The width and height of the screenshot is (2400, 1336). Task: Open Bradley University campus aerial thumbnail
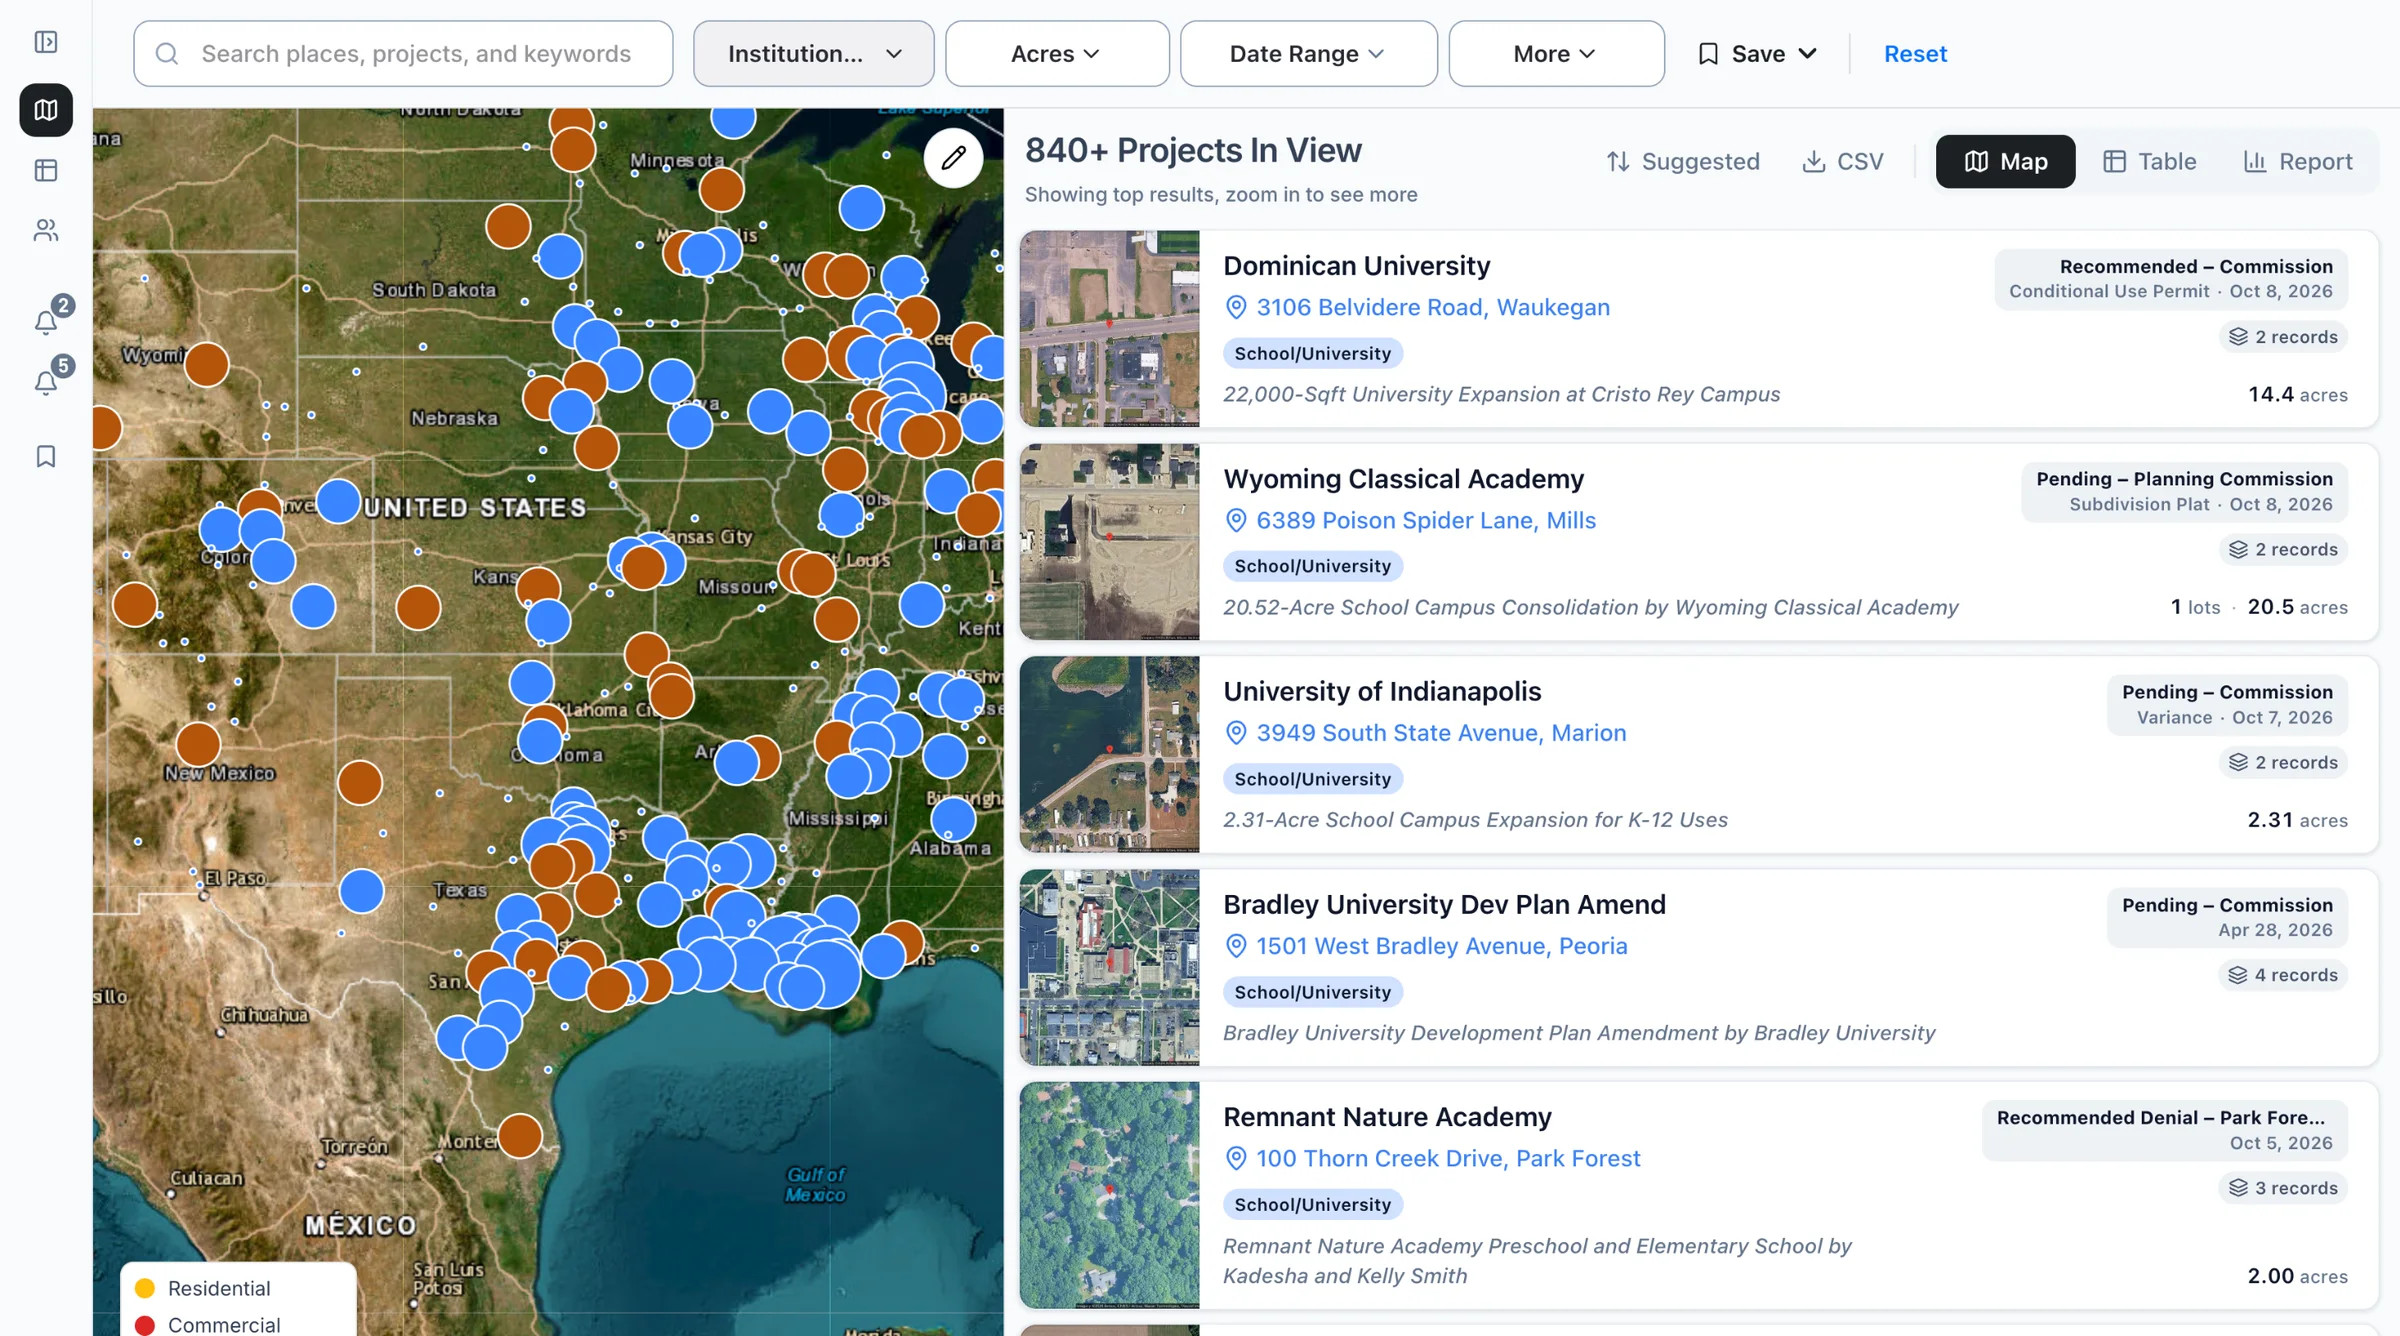1109,967
